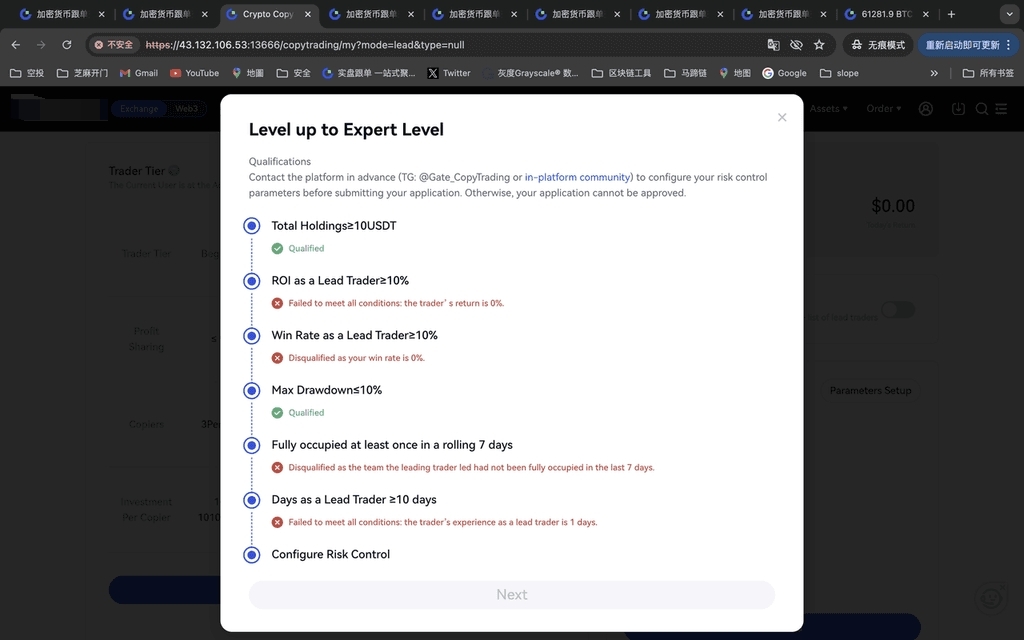Bookmark this page with the star icon
Image resolution: width=1024 pixels, height=640 pixels.
coord(819,45)
